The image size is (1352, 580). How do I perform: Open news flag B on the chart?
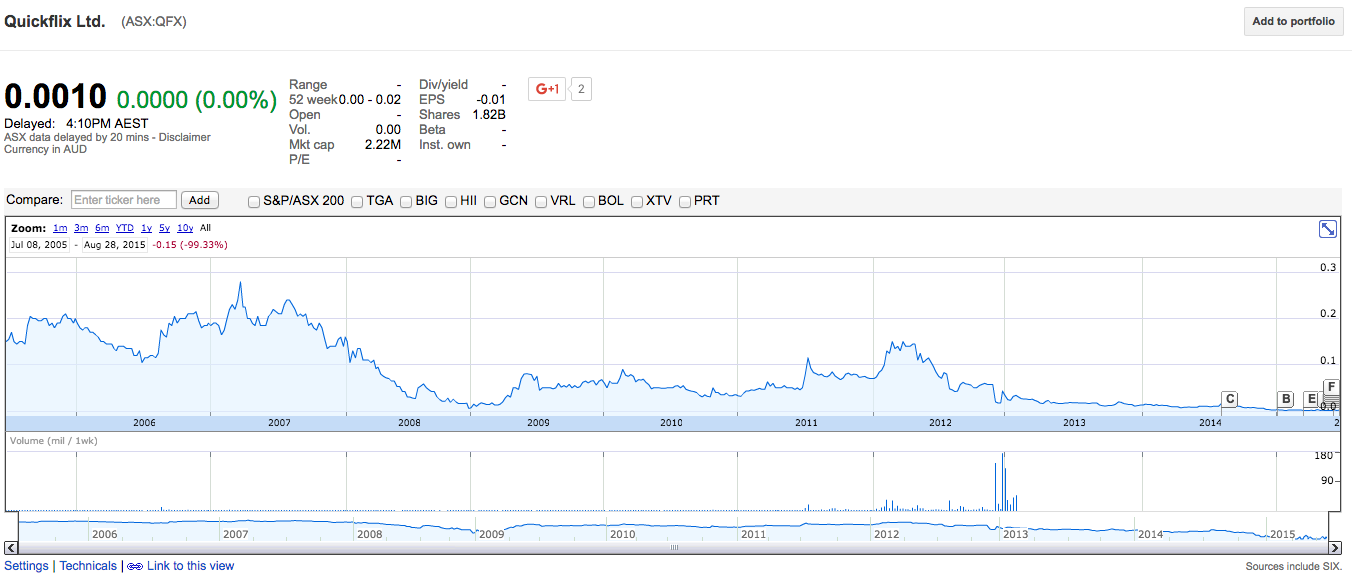pyautogui.click(x=1286, y=399)
